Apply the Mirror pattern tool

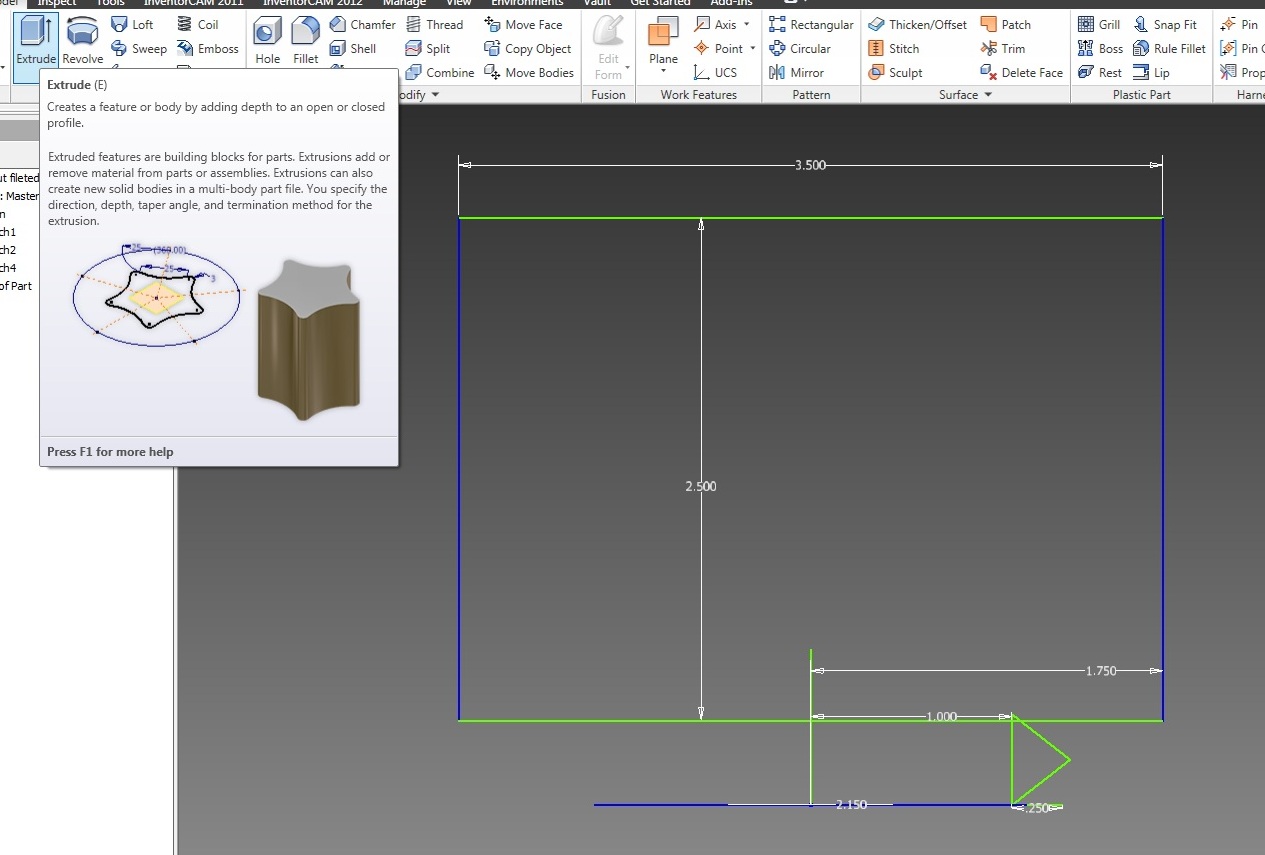click(x=796, y=72)
